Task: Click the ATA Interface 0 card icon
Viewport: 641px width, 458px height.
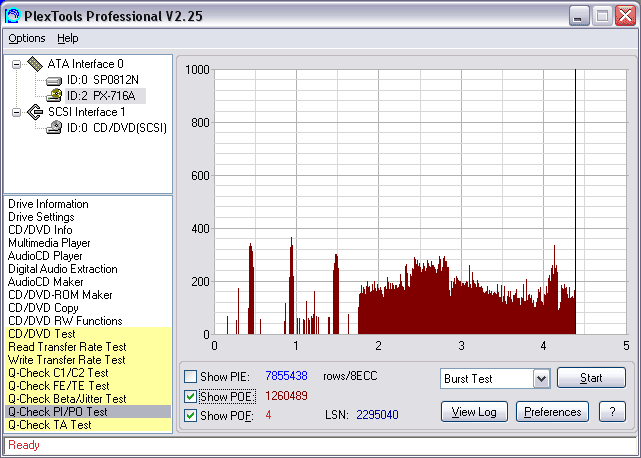Action: (x=35, y=64)
